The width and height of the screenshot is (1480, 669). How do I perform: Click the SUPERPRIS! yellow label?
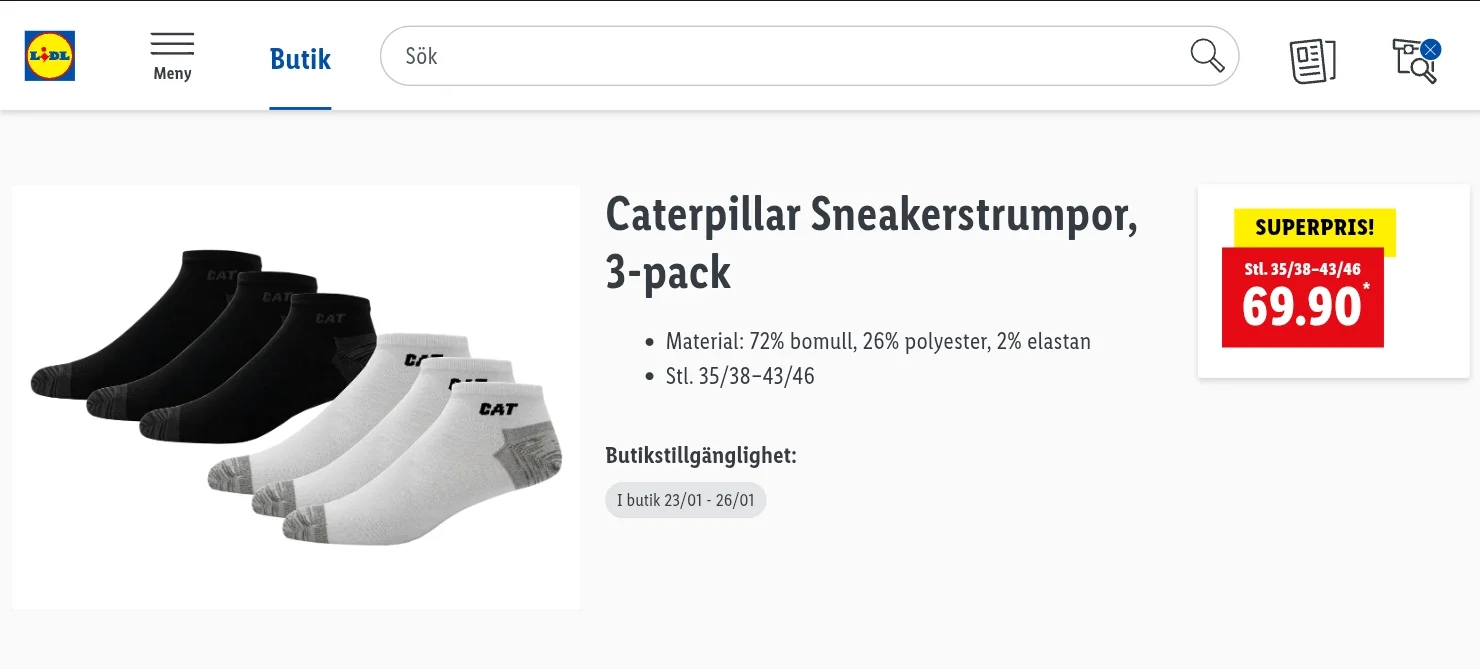pyautogui.click(x=1314, y=228)
